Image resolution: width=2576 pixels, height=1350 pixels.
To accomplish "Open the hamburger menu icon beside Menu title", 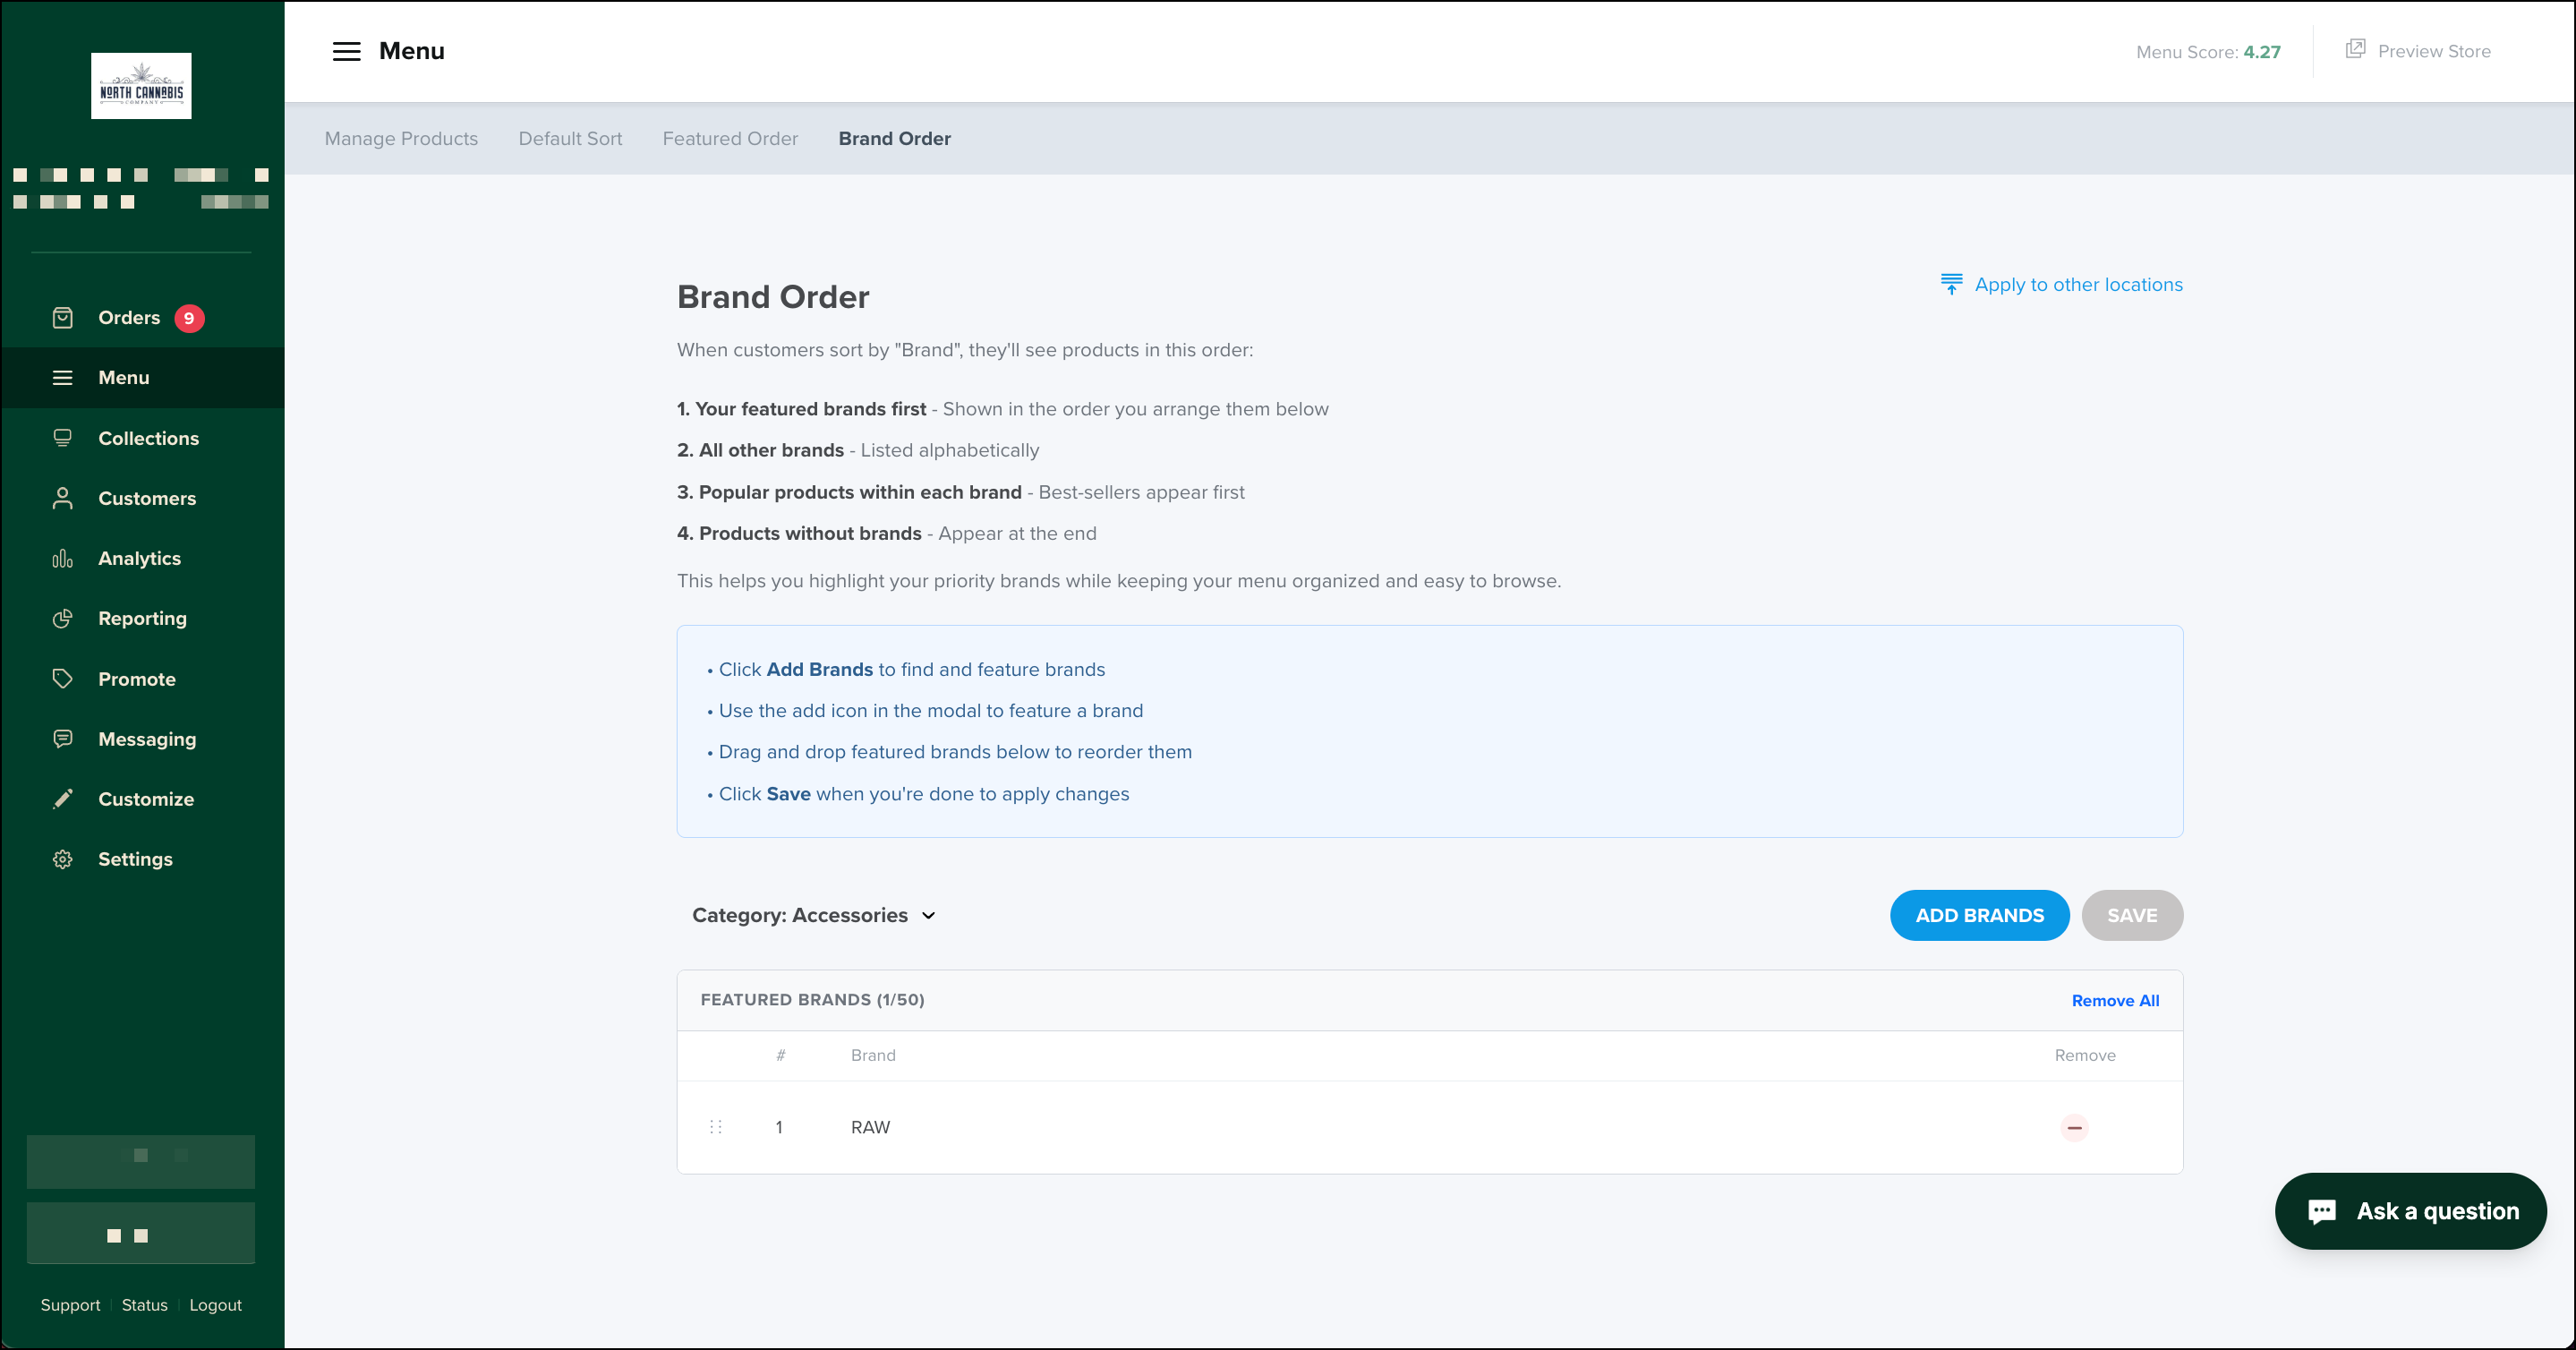I will 346,51.
